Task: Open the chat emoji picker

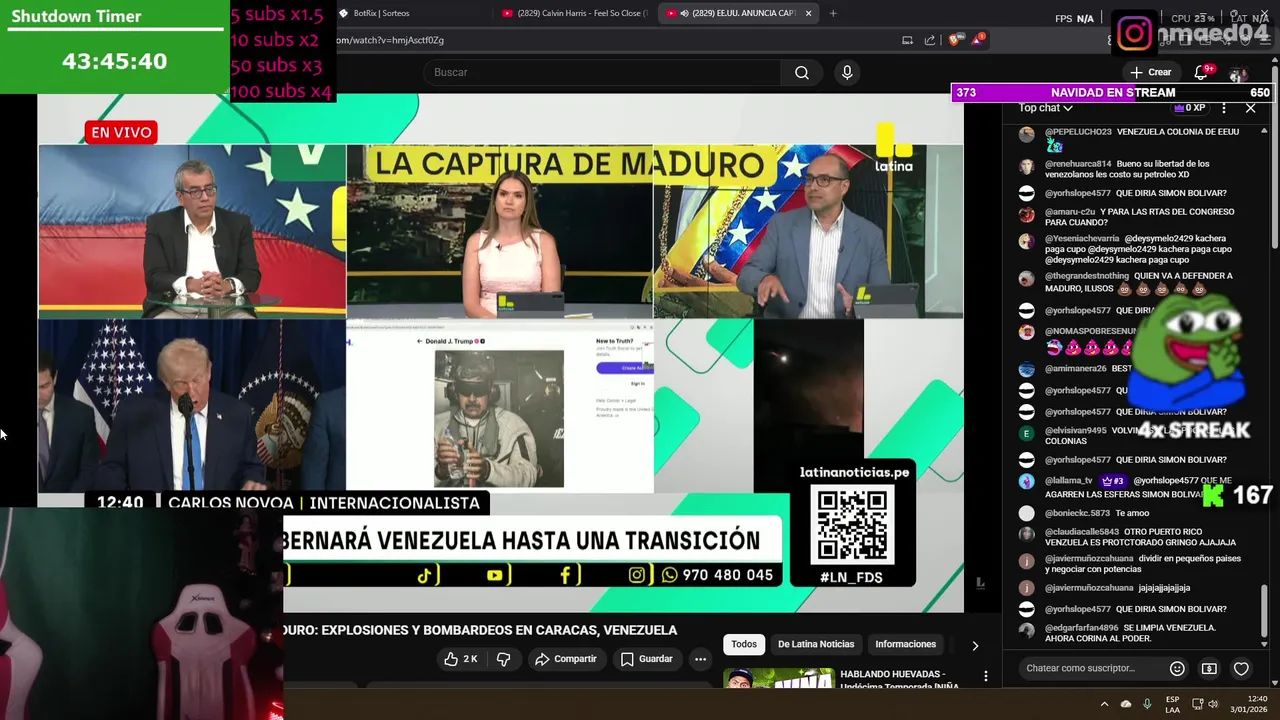Action: pos(1177,668)
